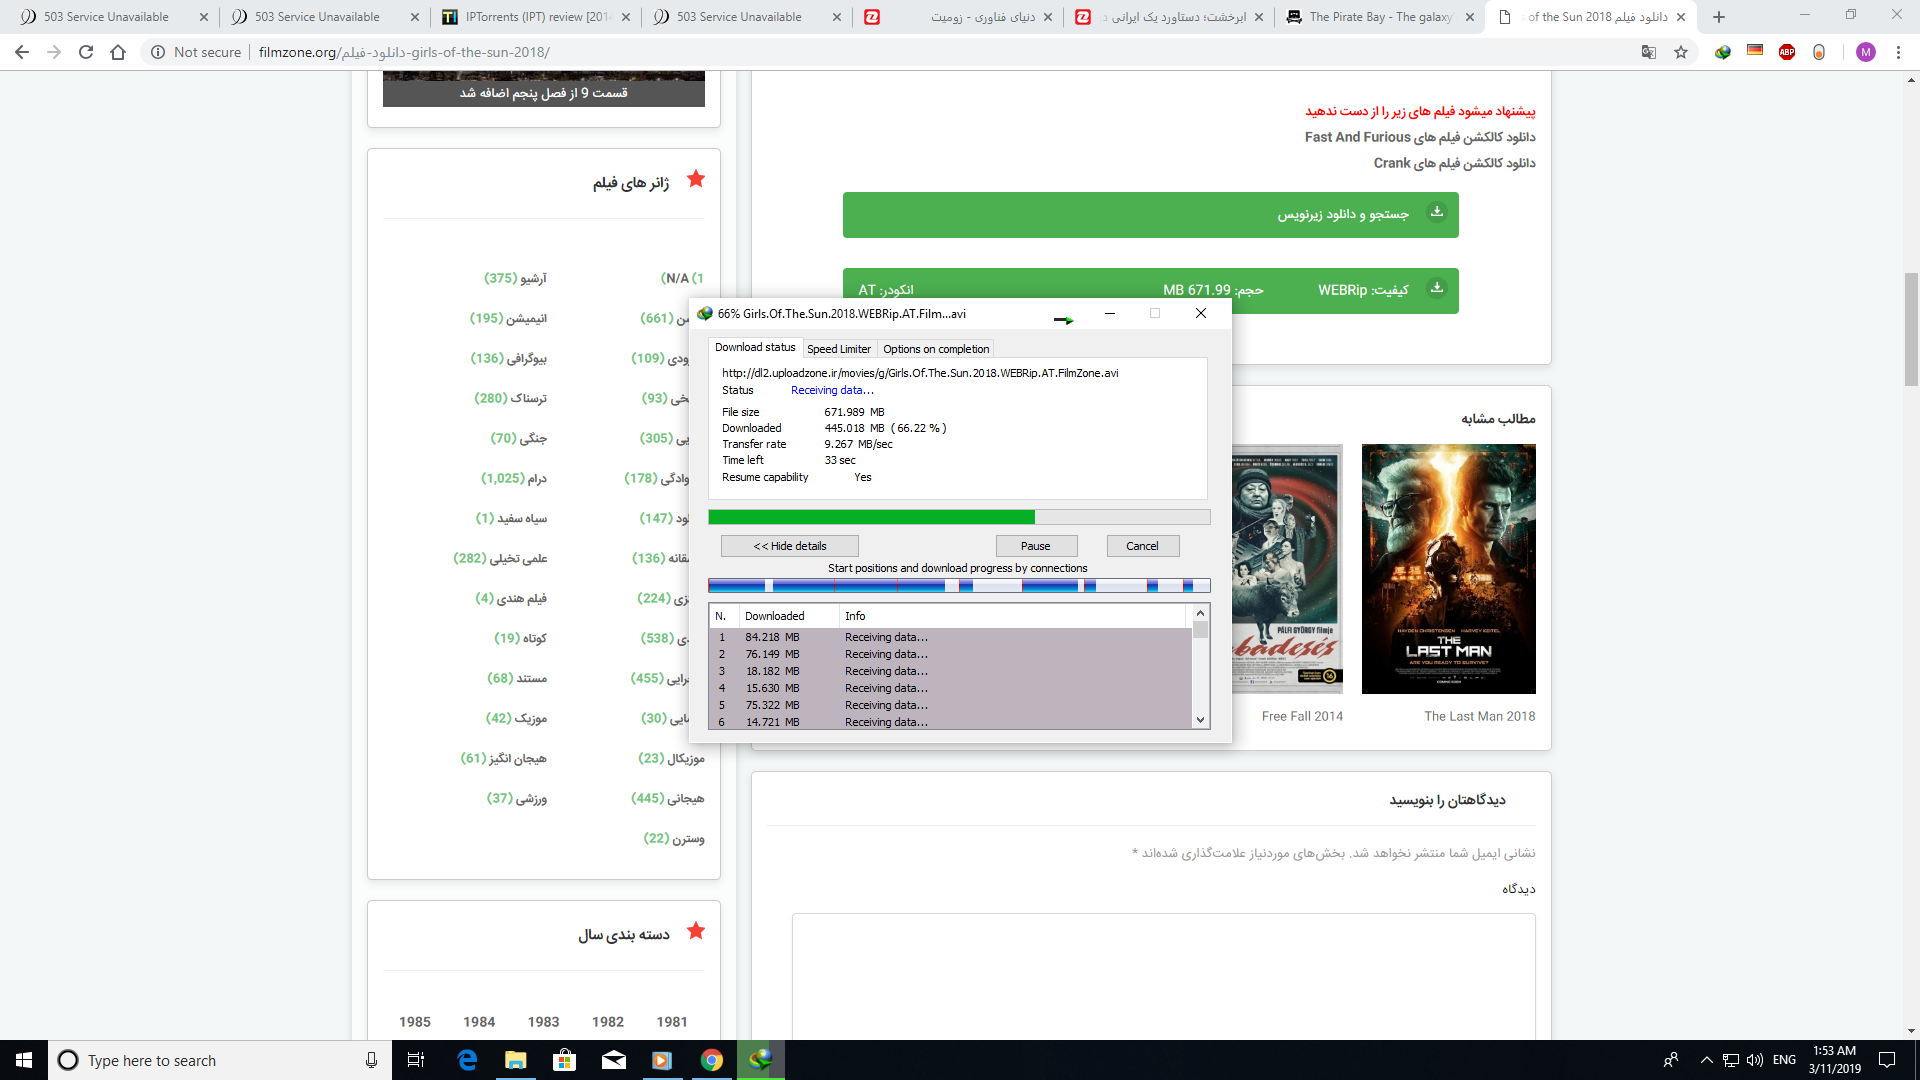Open Microsoft Store from the taskbar
The height and width of the screenshot is (1080, 1920).
click(x=565, y=1060)
